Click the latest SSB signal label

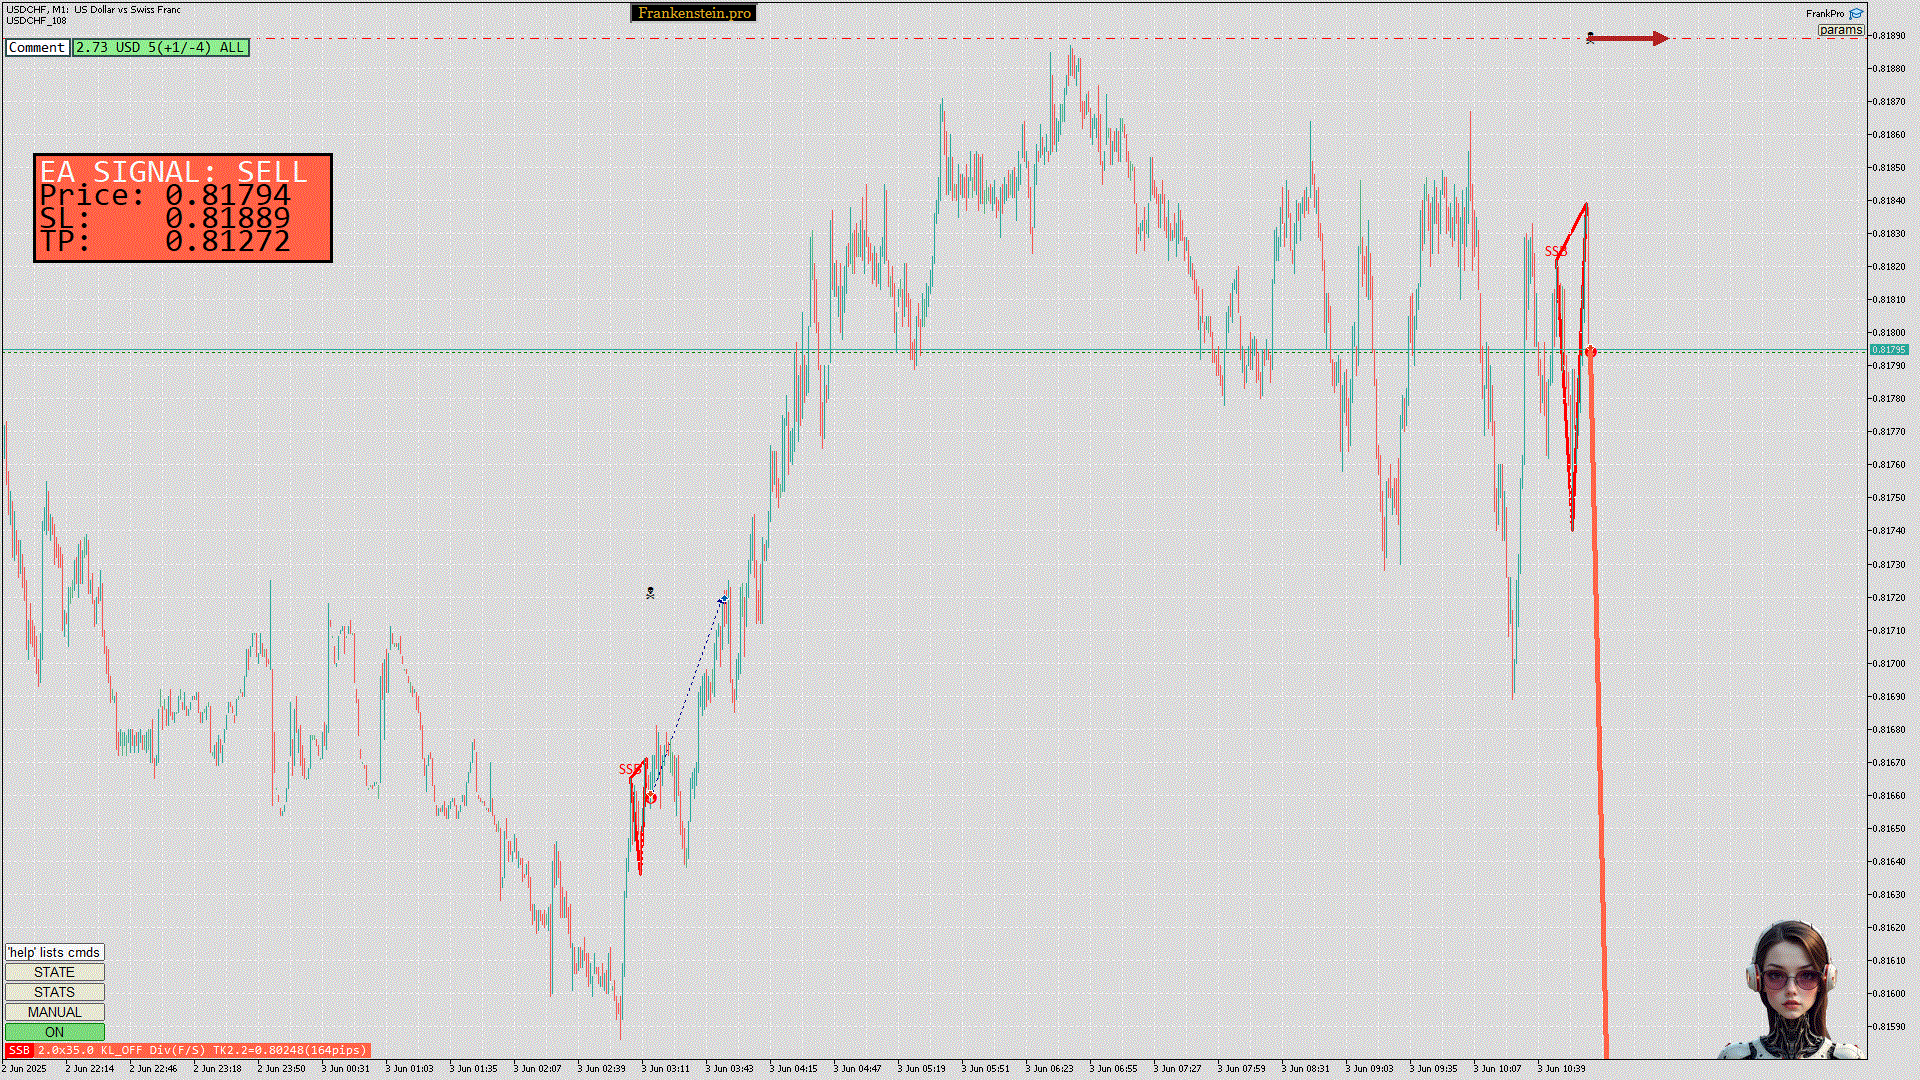pyautogui.click(x=1555, y=251)
